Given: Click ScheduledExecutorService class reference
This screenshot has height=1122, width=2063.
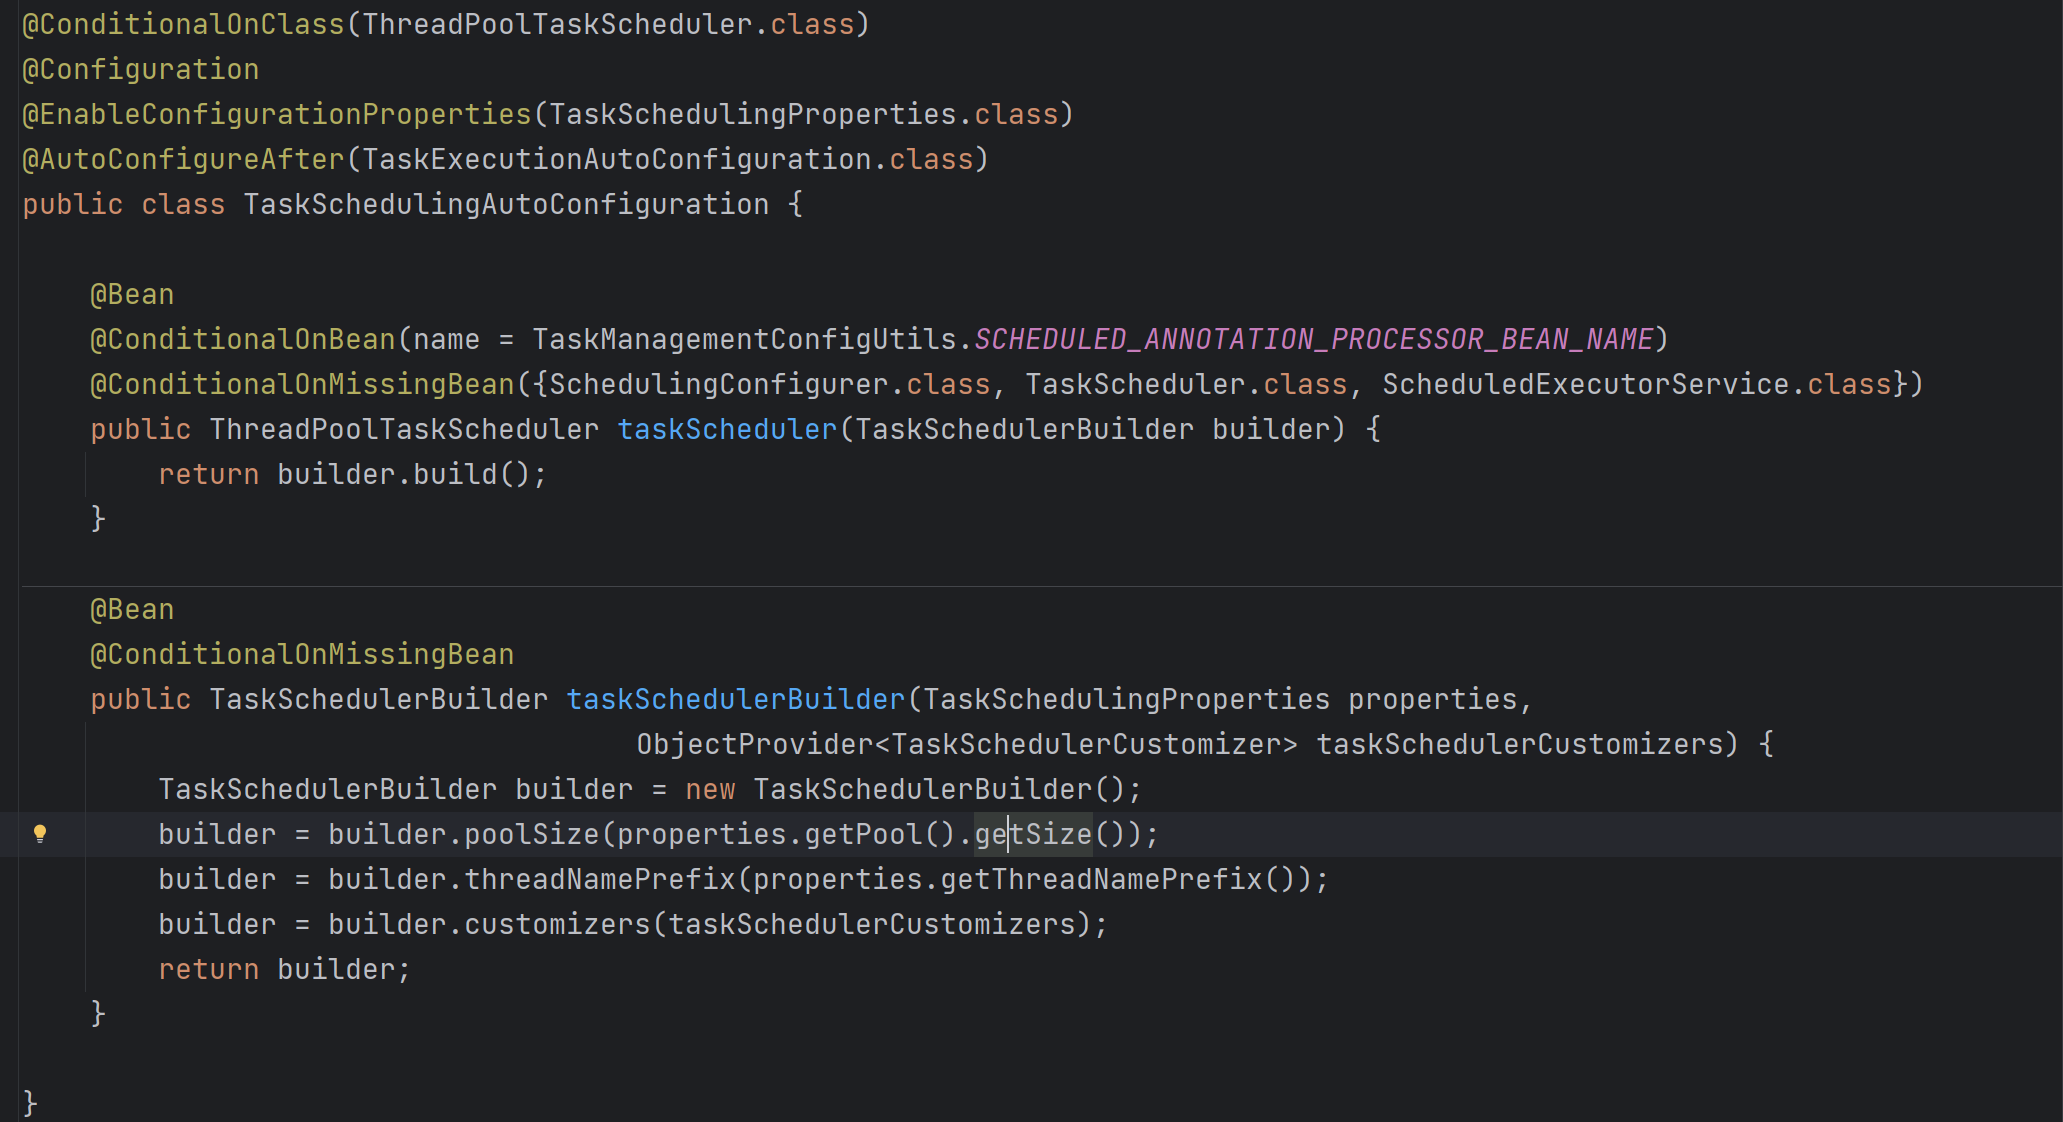Looking at the screenshot, I should (1585, 384).
